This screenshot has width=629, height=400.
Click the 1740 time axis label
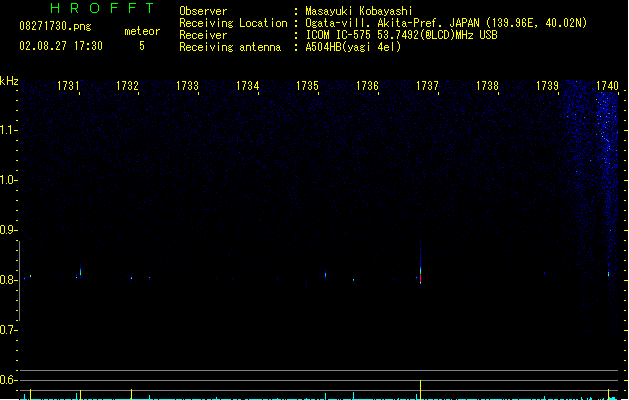coord(607,86)
